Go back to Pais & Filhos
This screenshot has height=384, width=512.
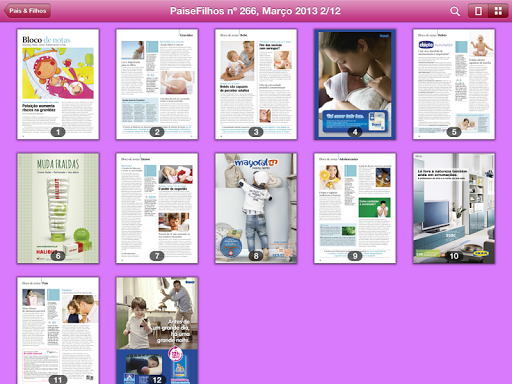point(27,11)
